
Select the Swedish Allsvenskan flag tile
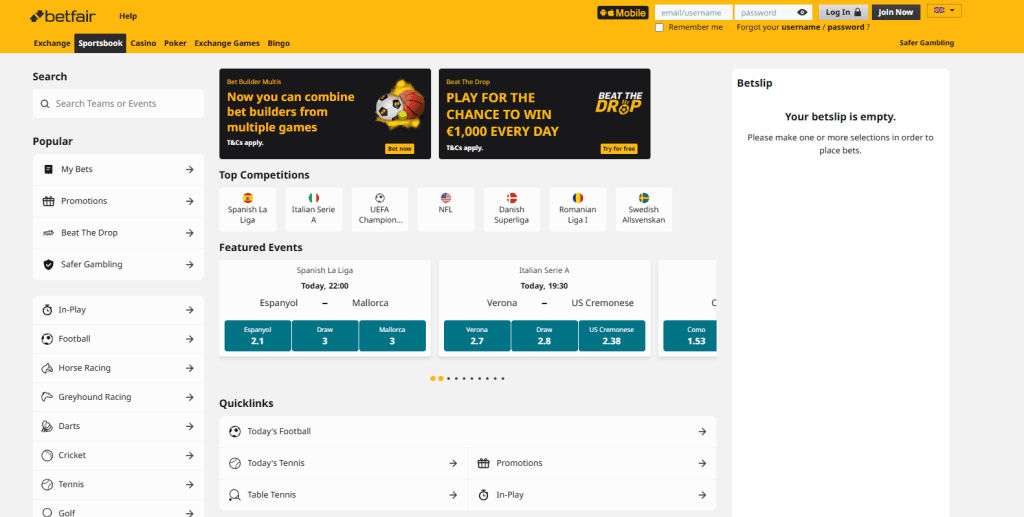pos(644,210)
